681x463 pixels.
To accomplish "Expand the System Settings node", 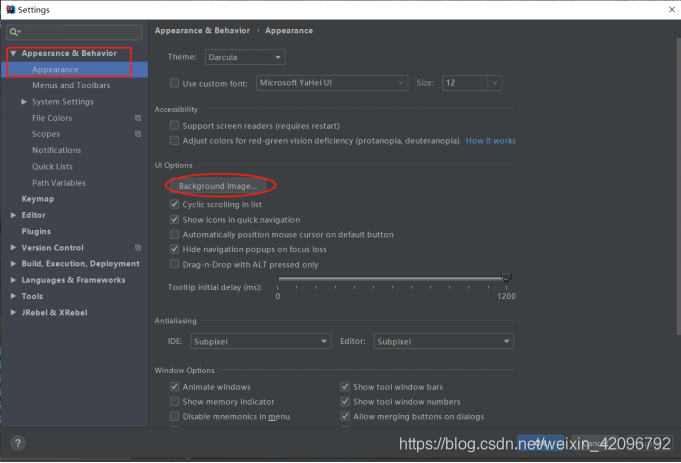I will coord(24,102).
